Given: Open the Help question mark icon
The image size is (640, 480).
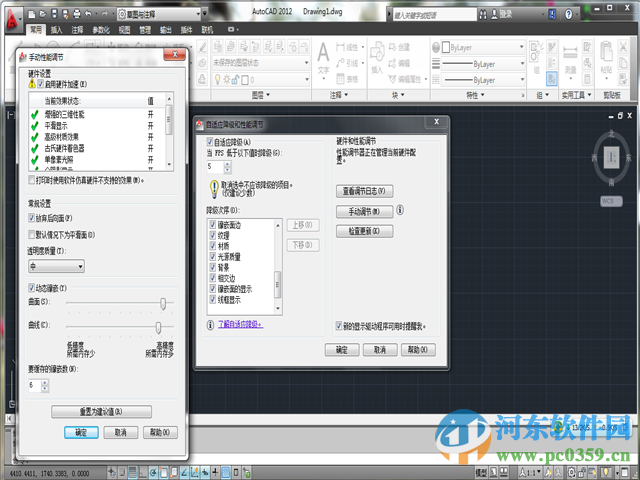Looking at the screenshot, I should tap(569, 15).
